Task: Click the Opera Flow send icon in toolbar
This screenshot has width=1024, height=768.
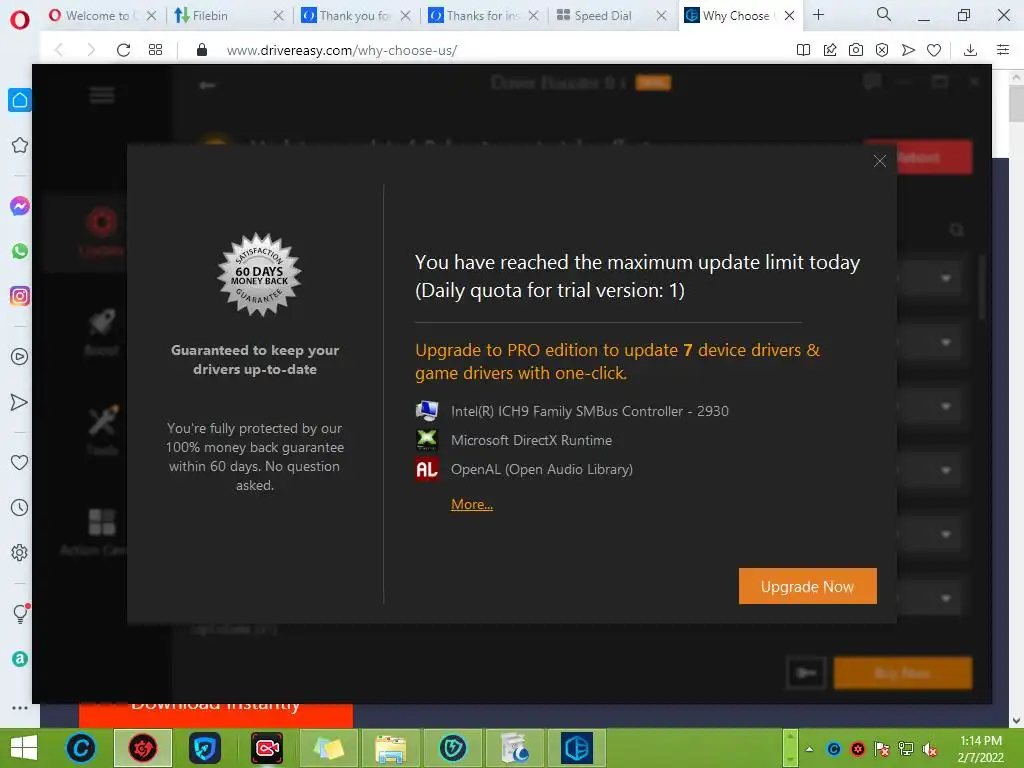Action: point(908,50)
